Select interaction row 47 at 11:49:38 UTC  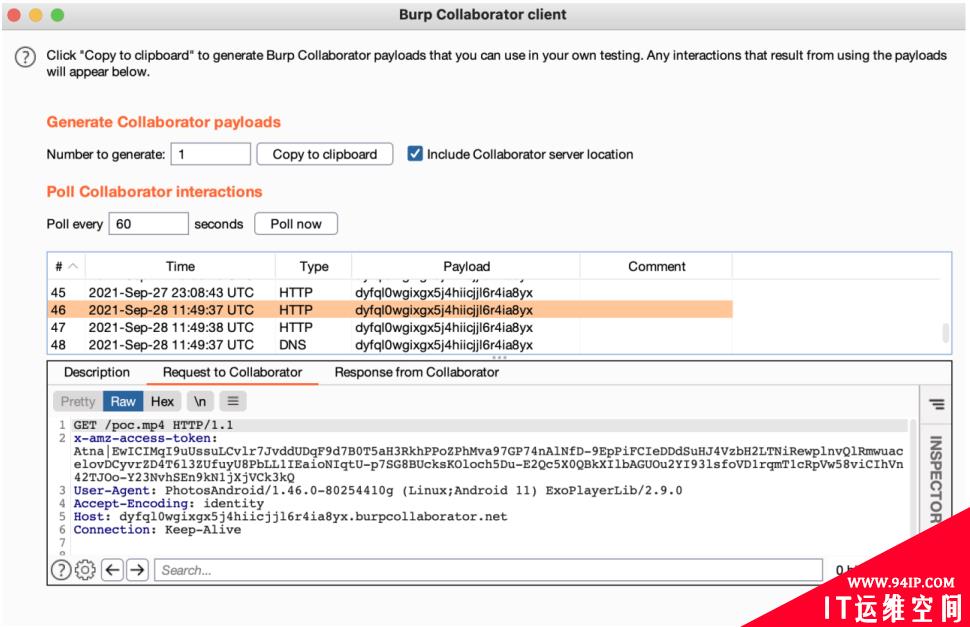[x=390, y=327]
